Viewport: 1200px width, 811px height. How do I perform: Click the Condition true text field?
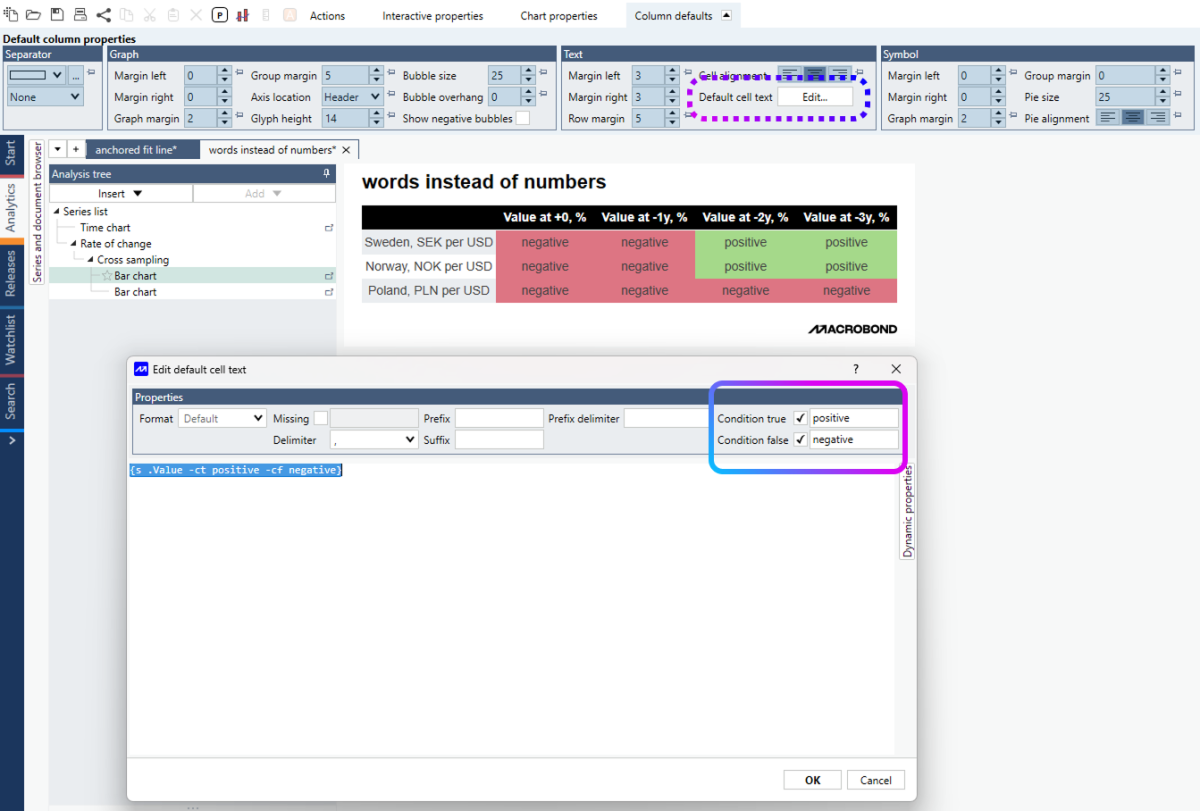pyautogui.click(x=854, y=418)
